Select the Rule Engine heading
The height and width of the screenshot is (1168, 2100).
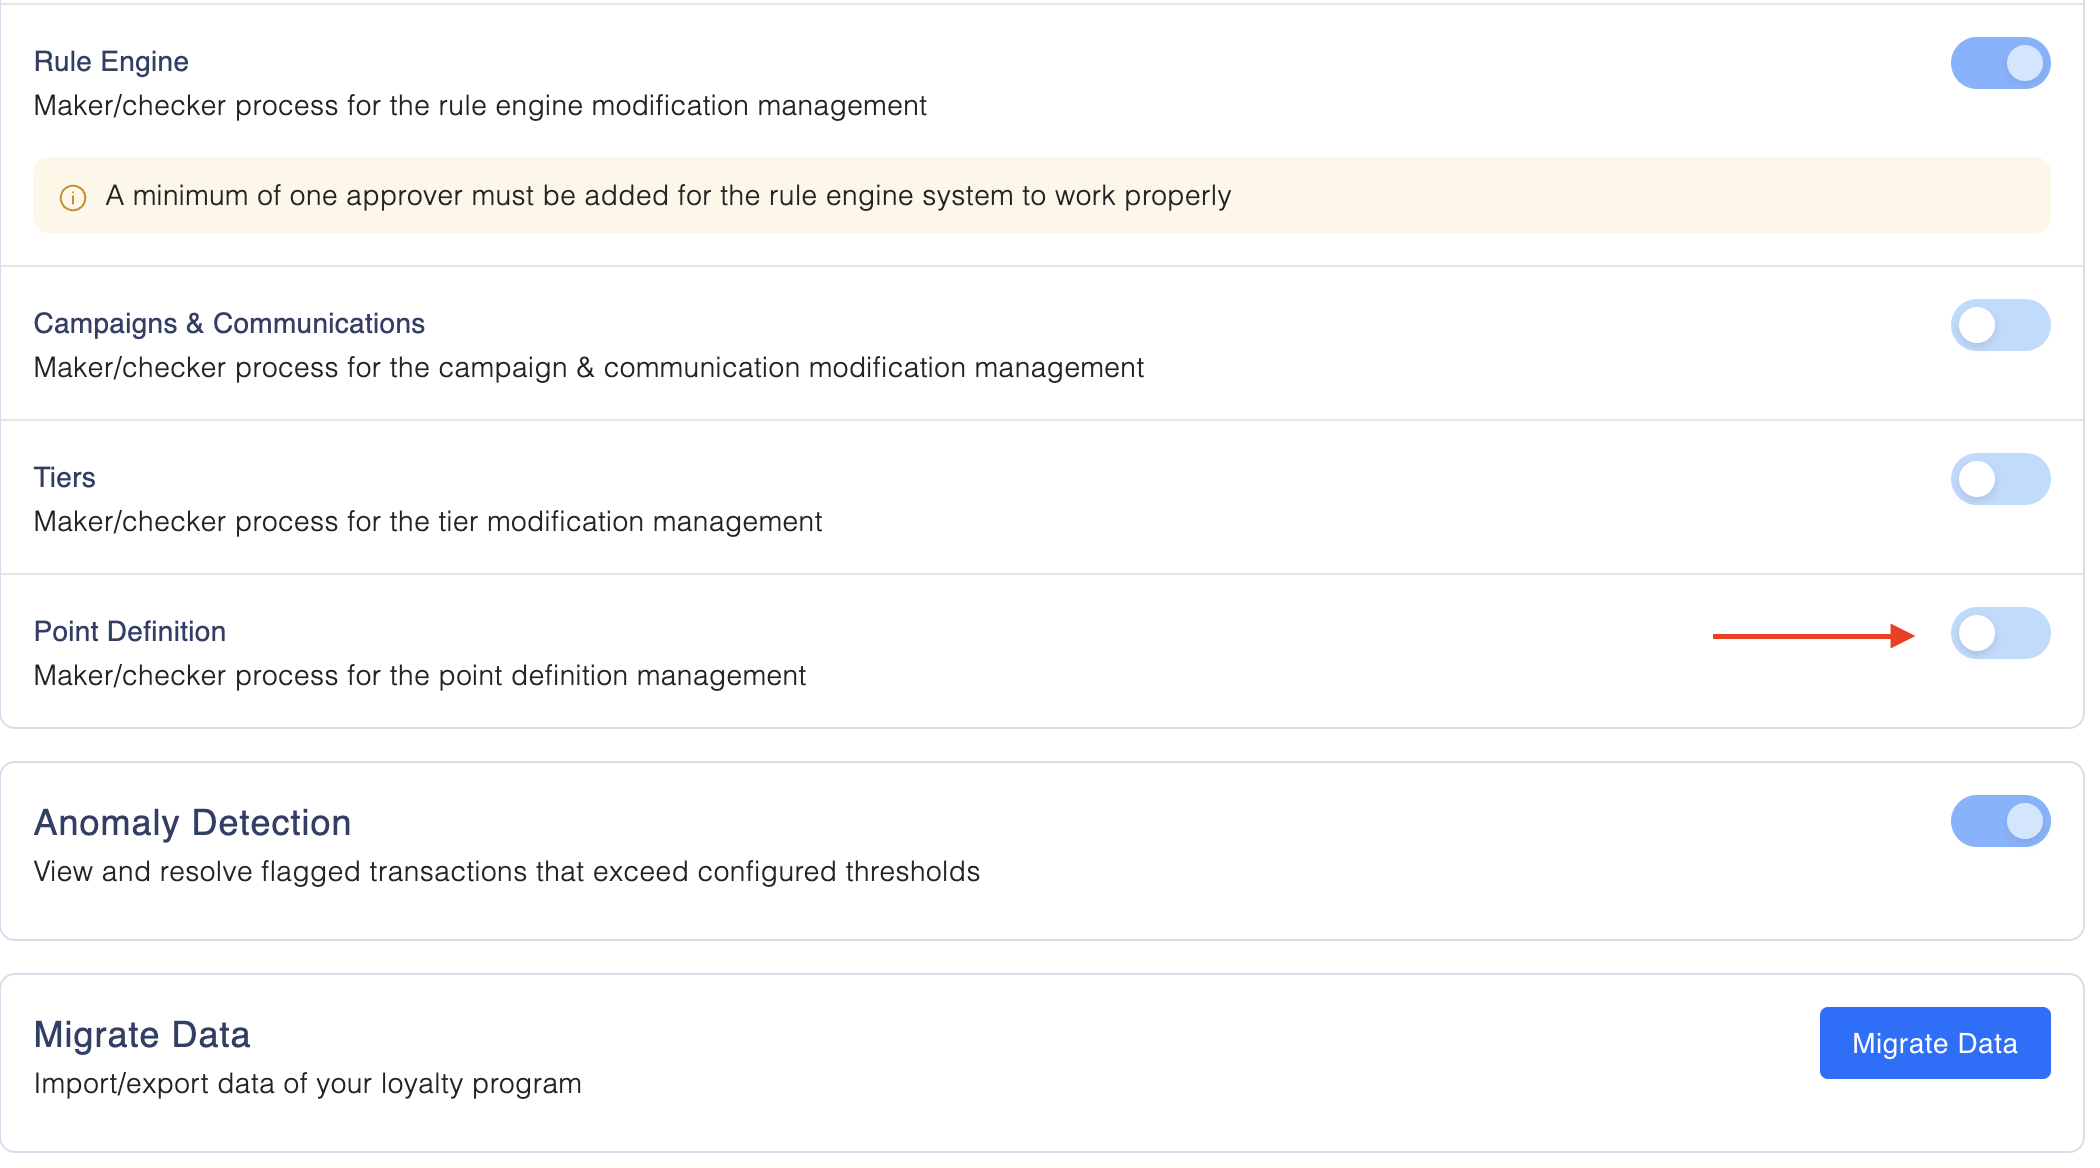[x=111, y=62]
